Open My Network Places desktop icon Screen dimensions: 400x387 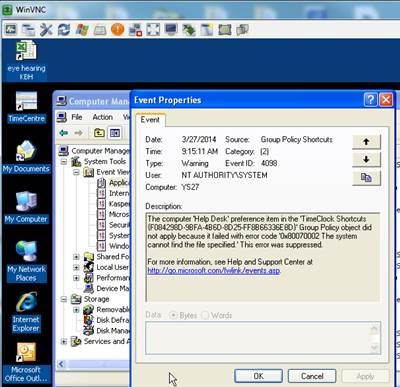26,262
